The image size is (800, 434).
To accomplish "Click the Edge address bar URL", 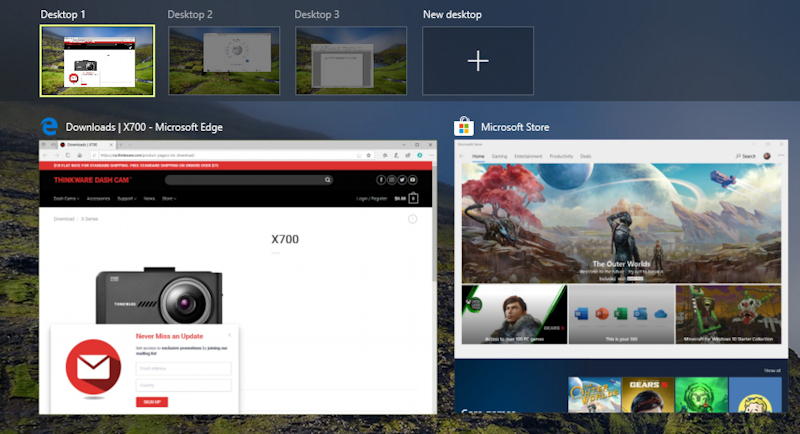I will coord(147,155).
